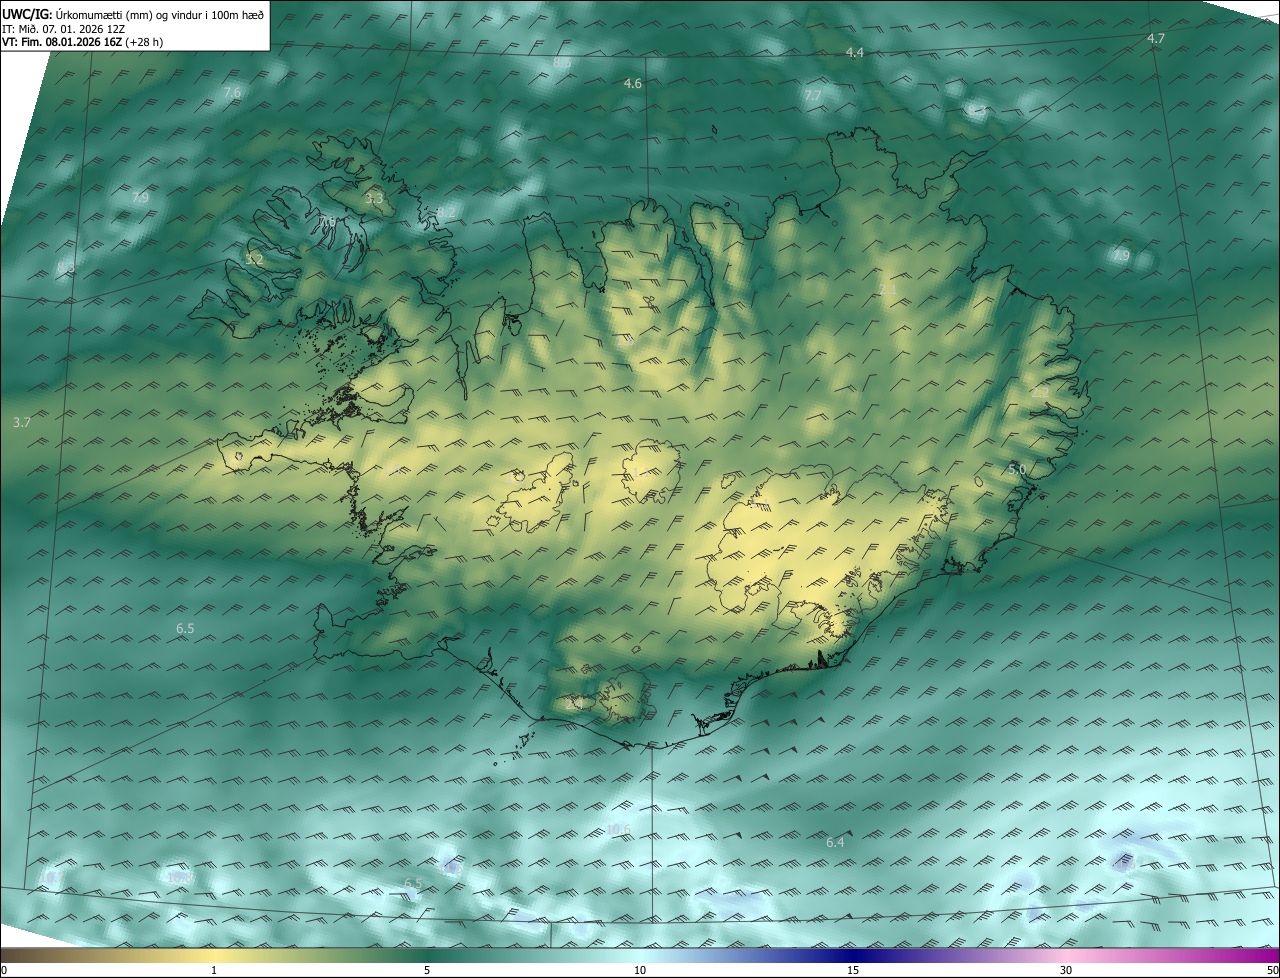Click the 4.7 value label on the map
Image resolution: width=1280 pixels, height=978 pixels.
1156,38
